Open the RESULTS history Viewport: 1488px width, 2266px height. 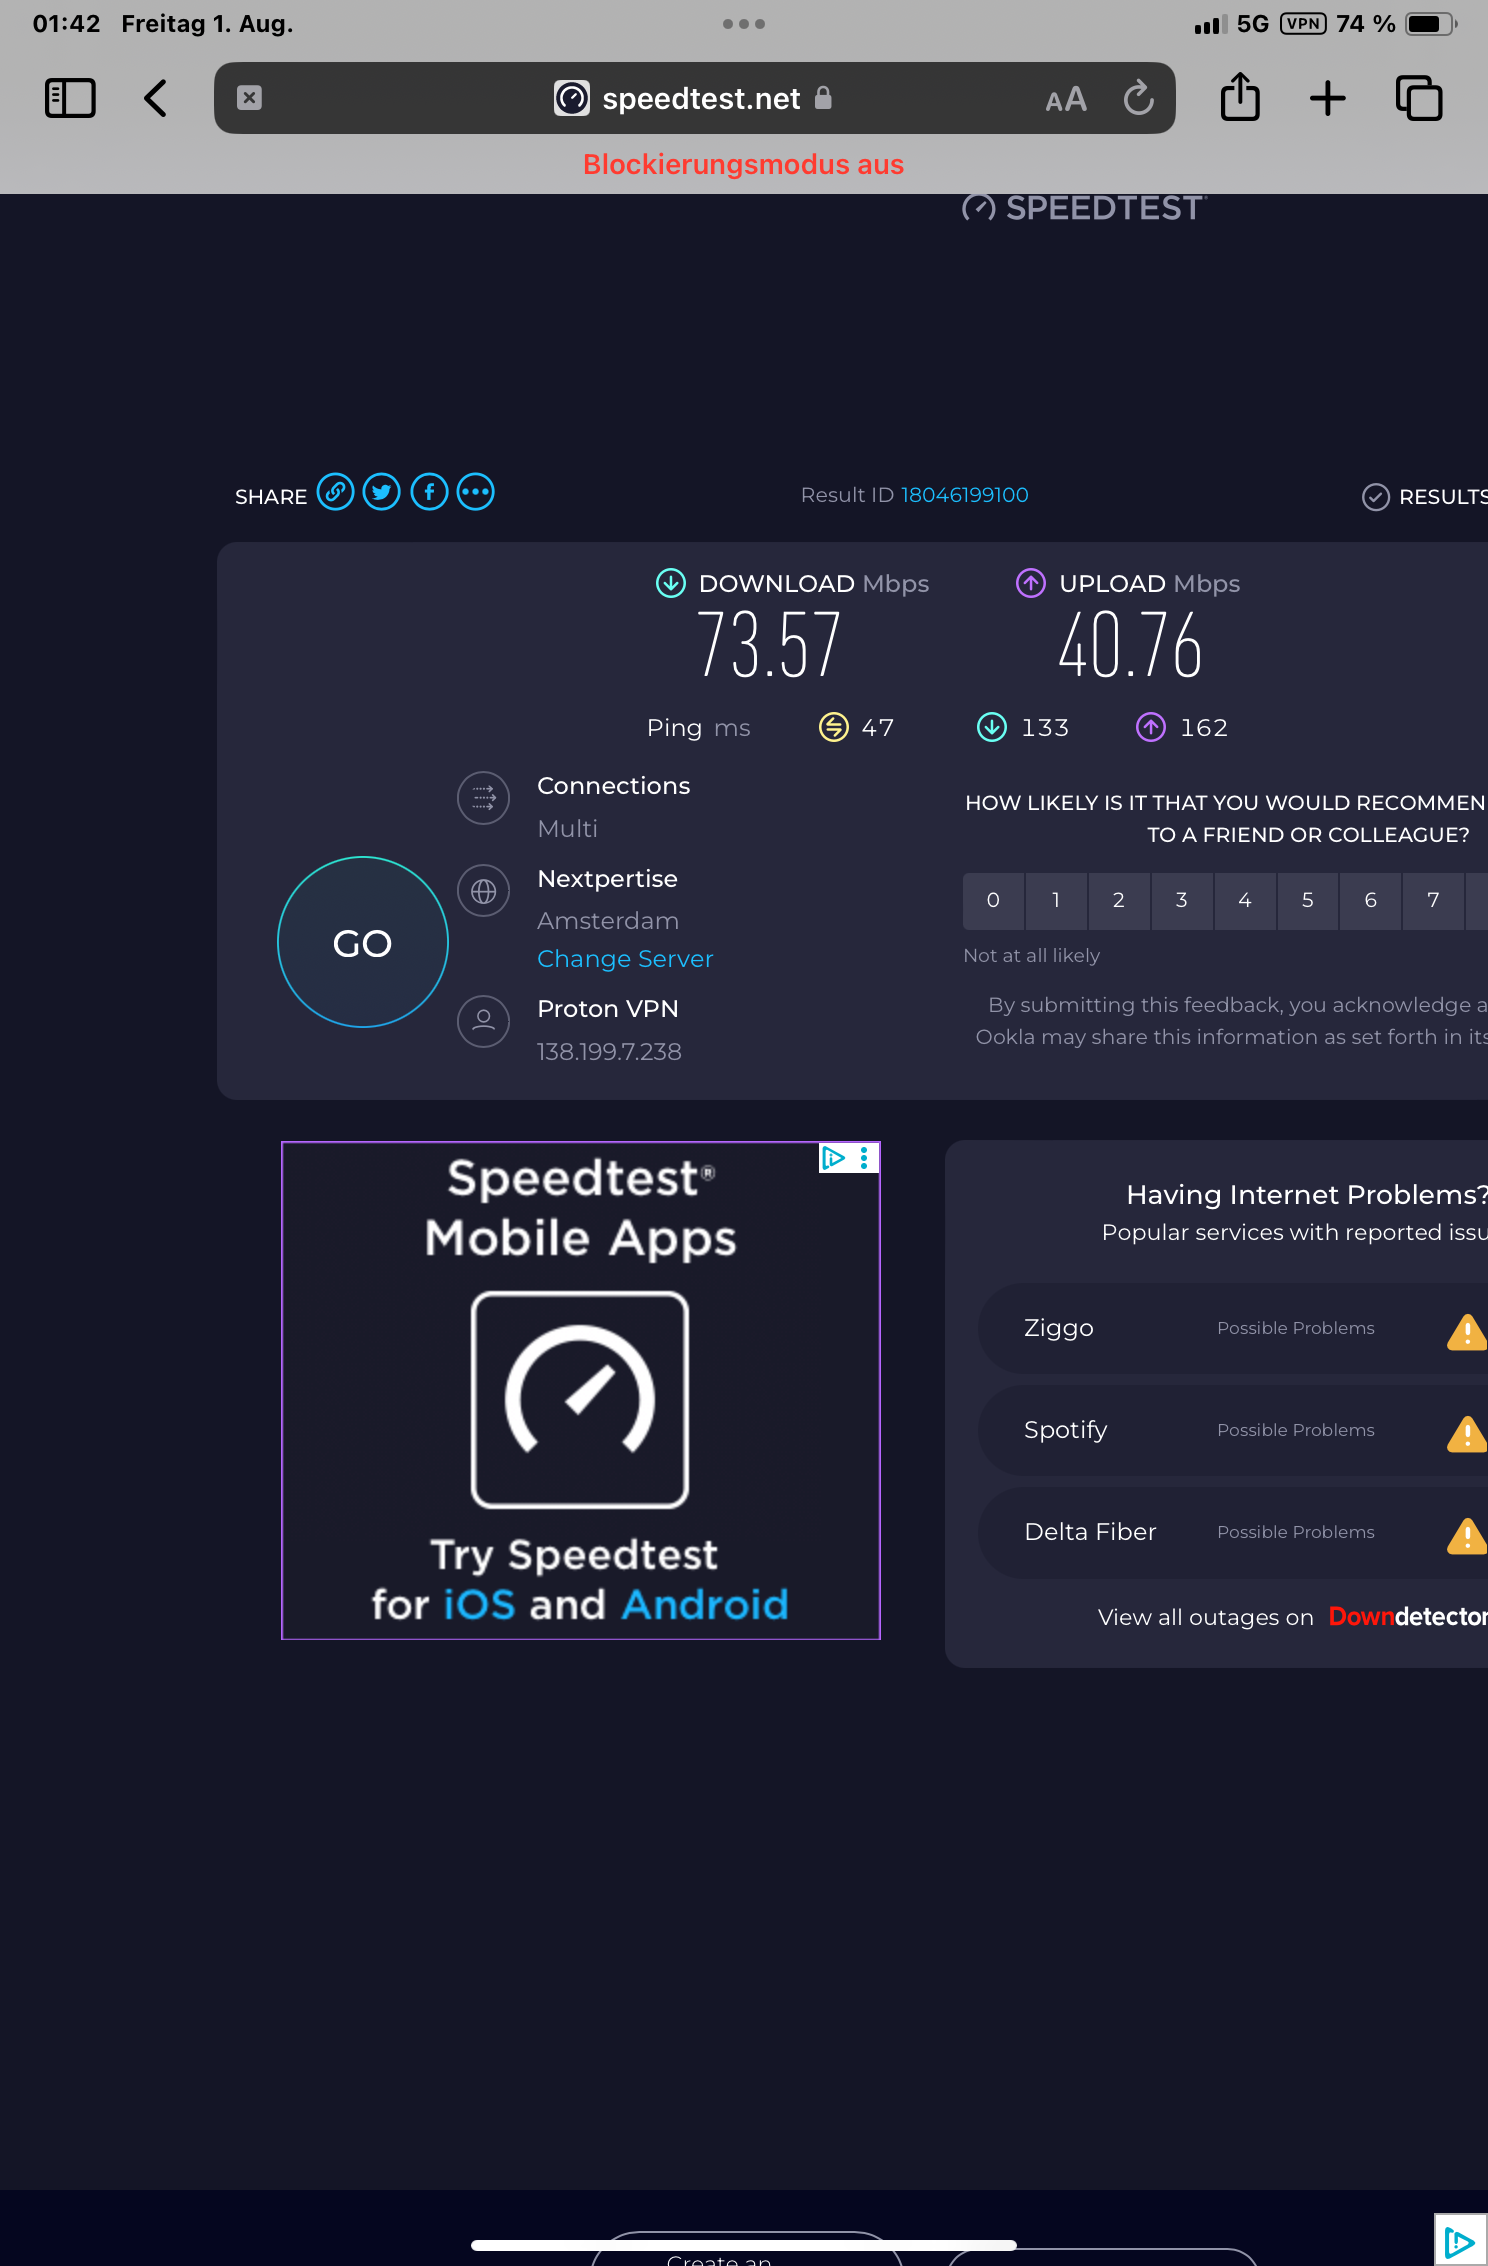point(1426,496)
